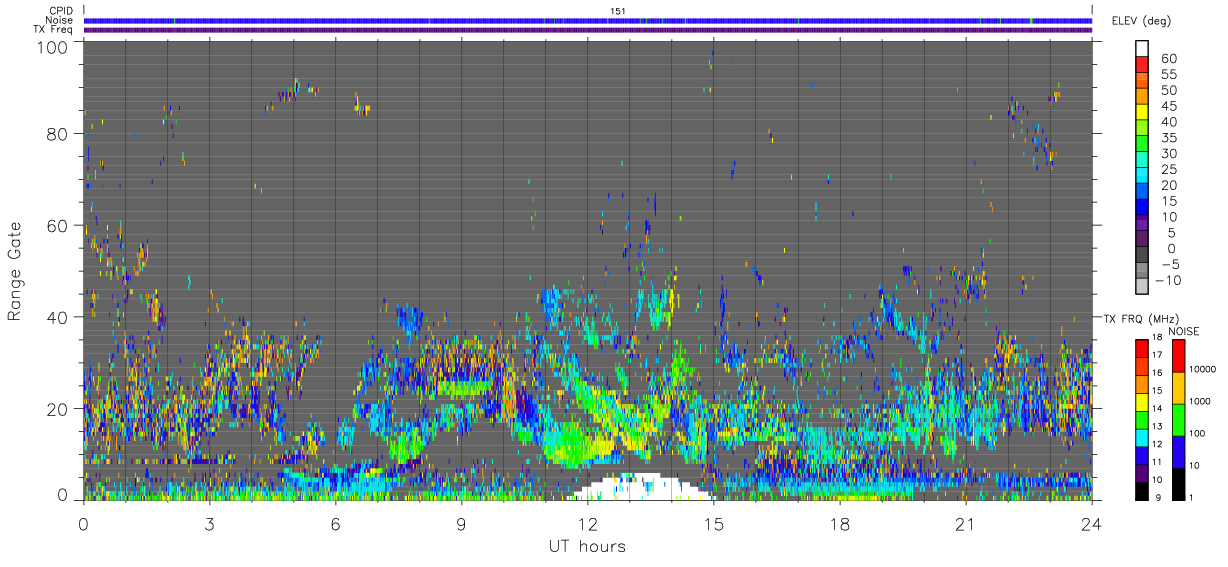Click the '21' tick label on UT hours axis
The width and height of the screenshot is (1228, 567).
(965, 523)
